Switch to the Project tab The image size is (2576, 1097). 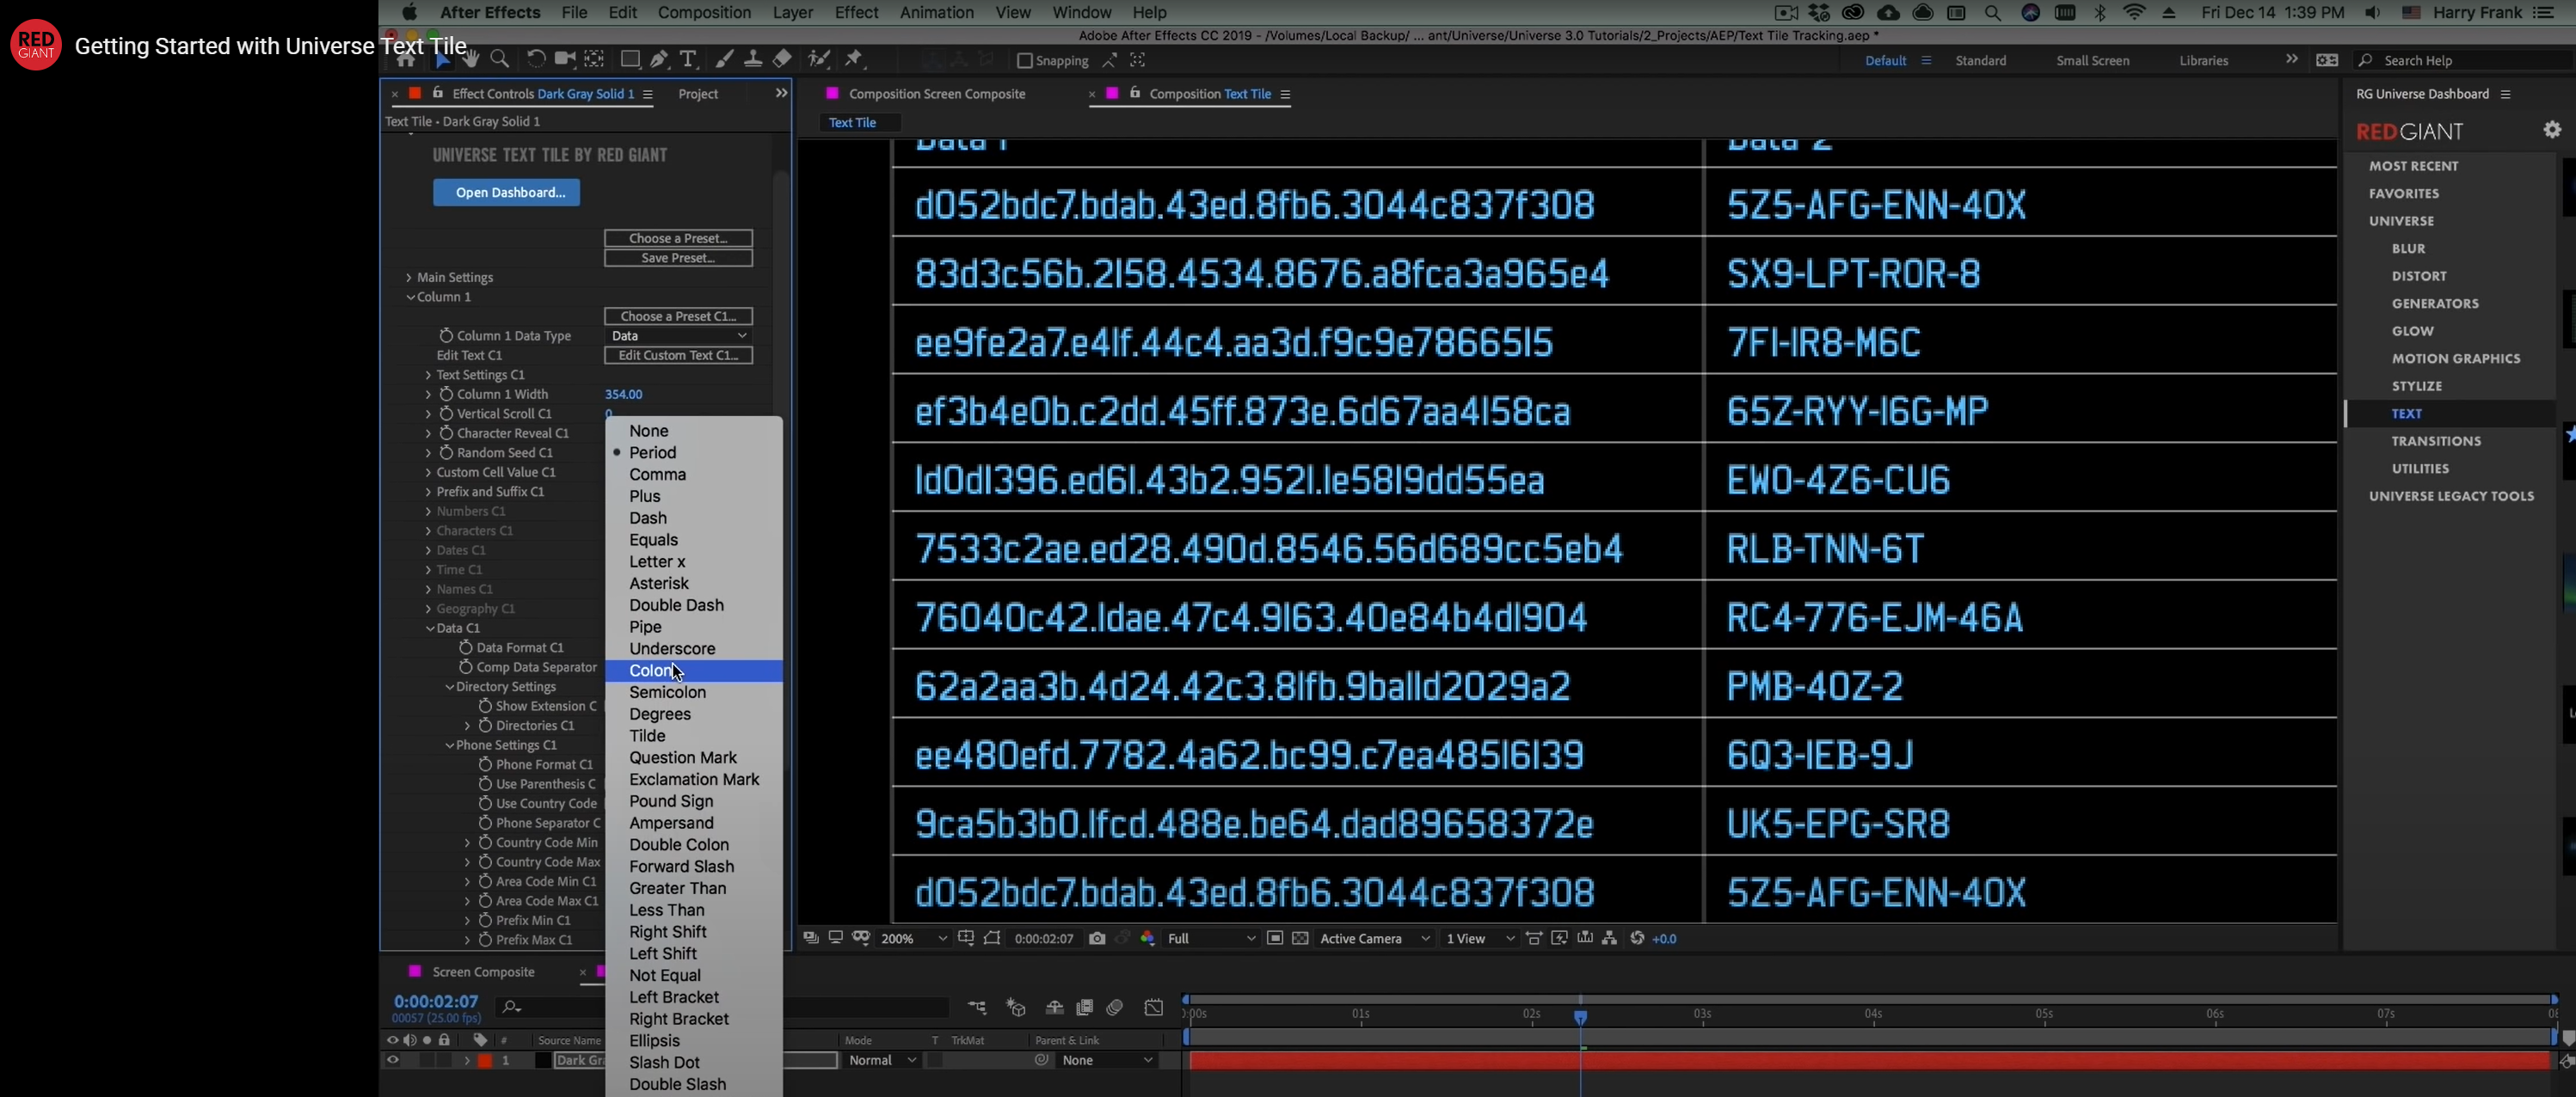click(x=698, y=94)
